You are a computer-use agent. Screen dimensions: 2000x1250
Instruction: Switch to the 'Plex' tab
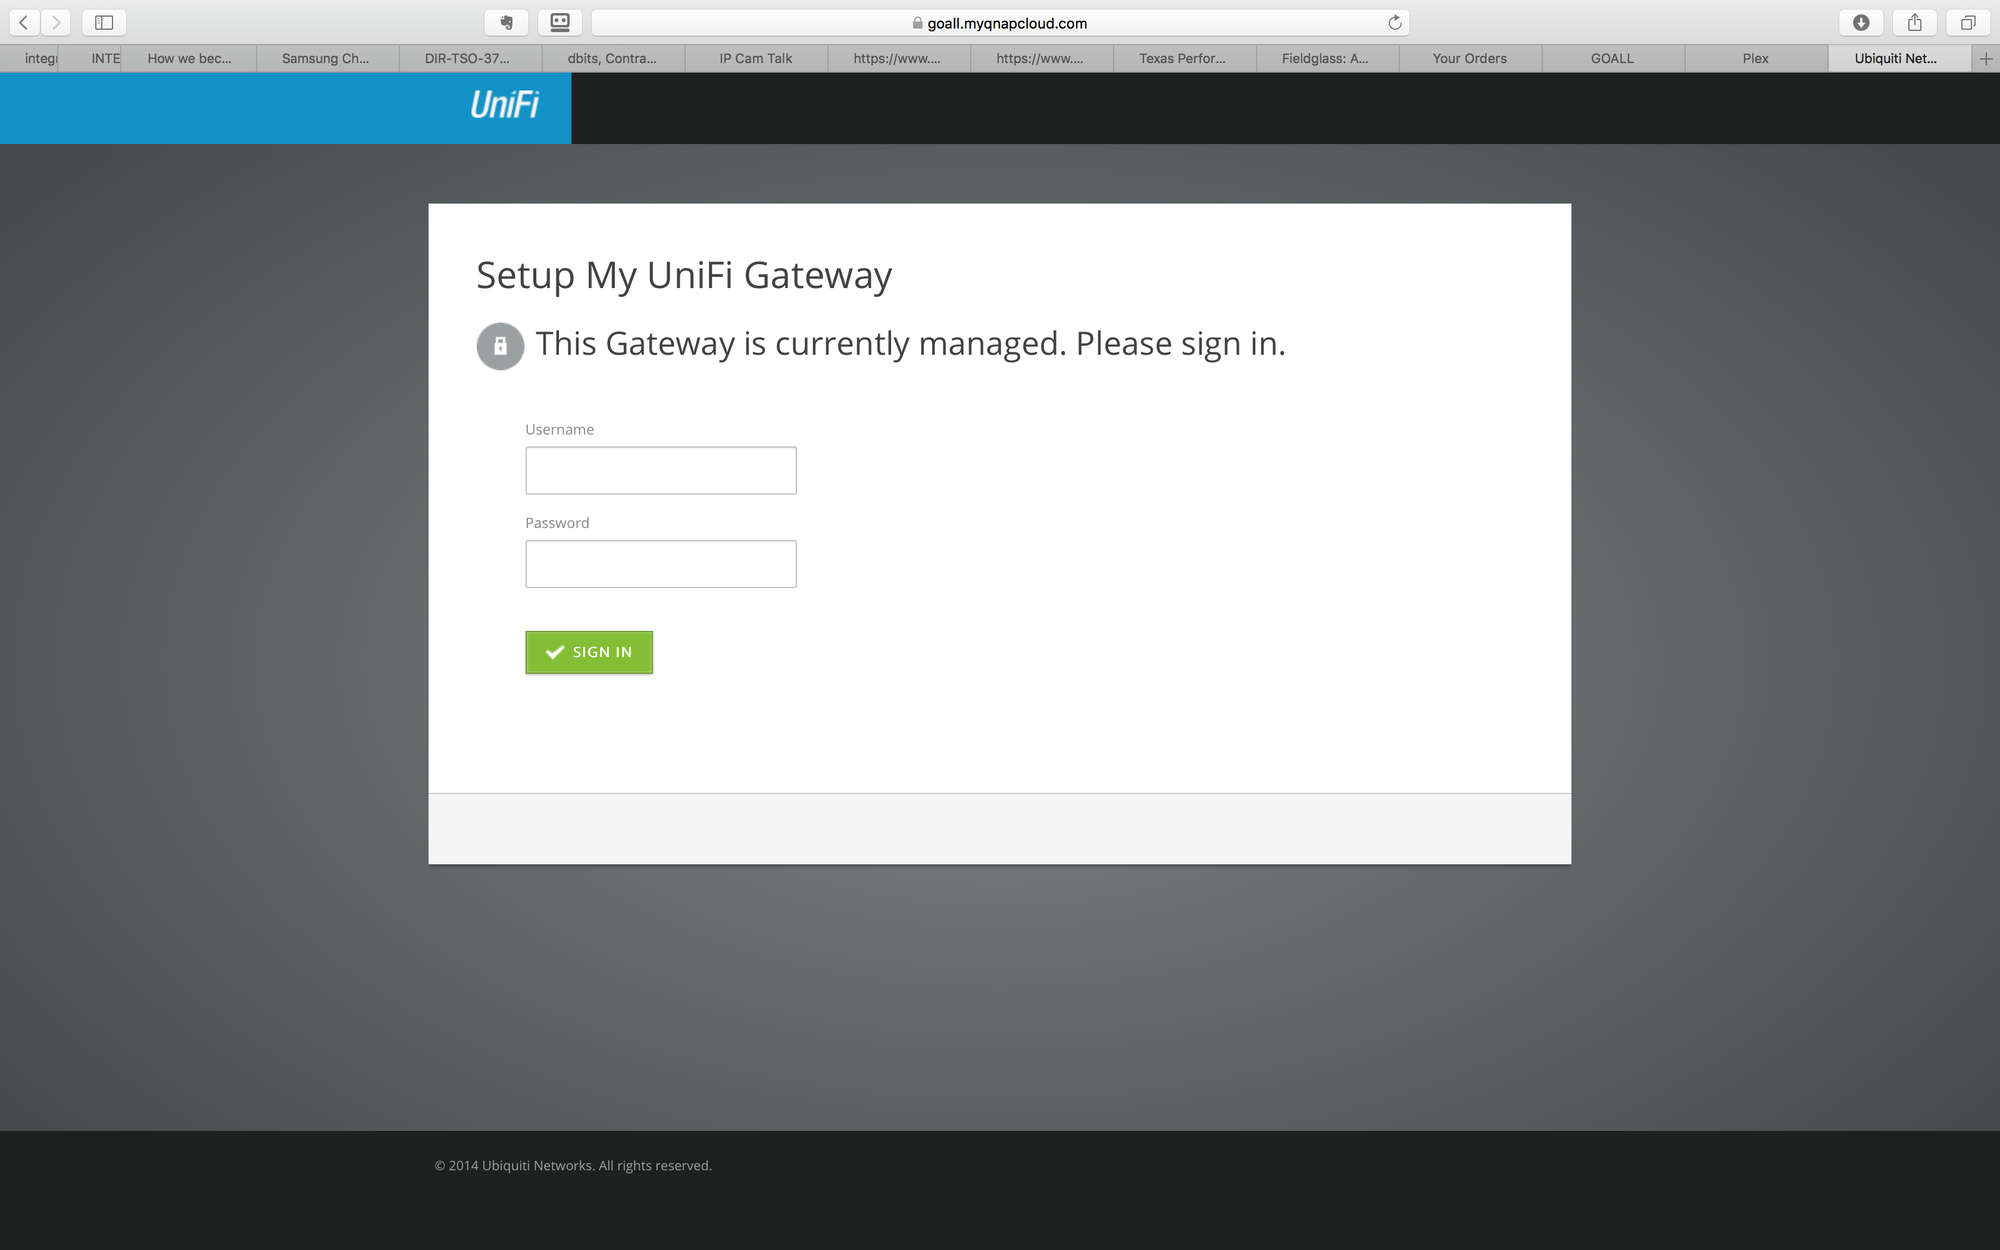pyautogui.click(x=1755, y=58)
